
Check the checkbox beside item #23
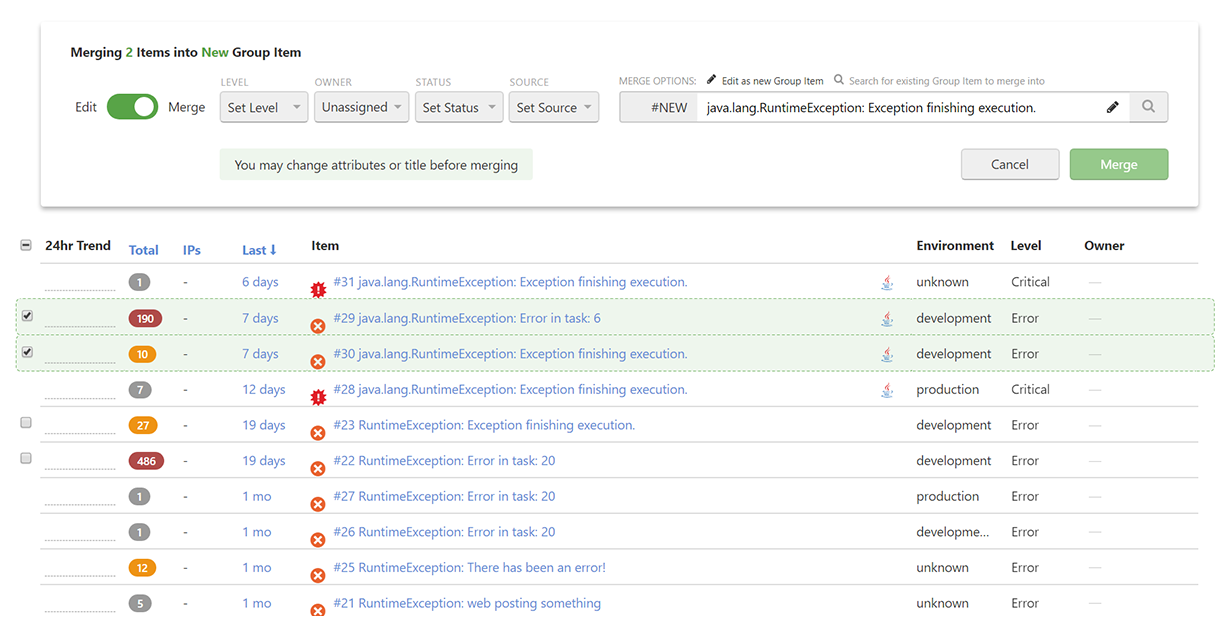coord(26,422)
